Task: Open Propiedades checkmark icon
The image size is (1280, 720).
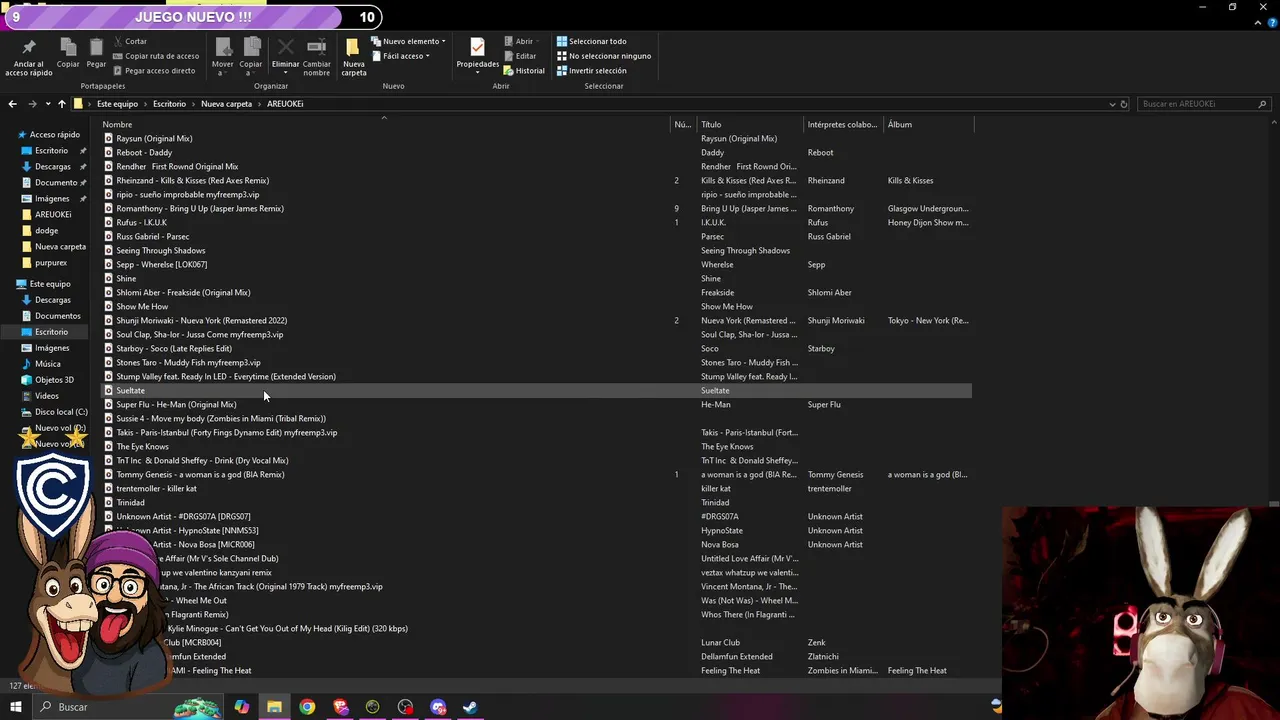Action: [x=477, y=48]
